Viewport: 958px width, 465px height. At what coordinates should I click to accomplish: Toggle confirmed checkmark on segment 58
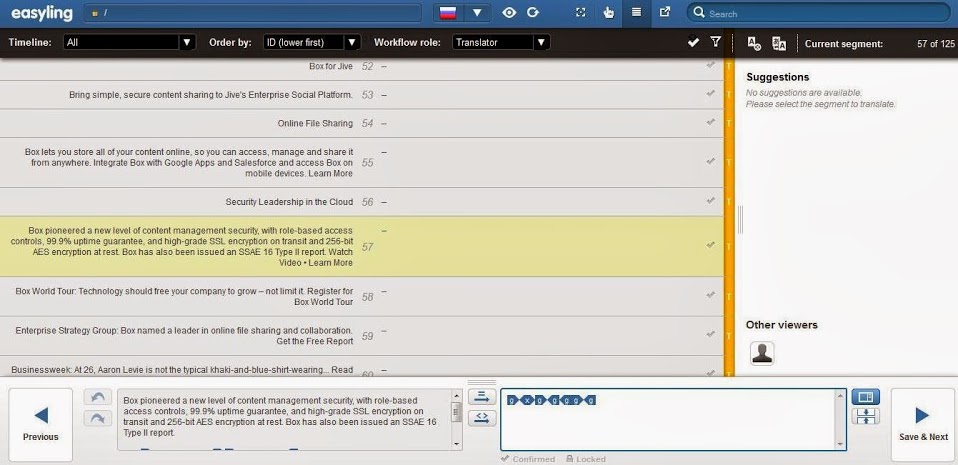[x=710, y=295]
